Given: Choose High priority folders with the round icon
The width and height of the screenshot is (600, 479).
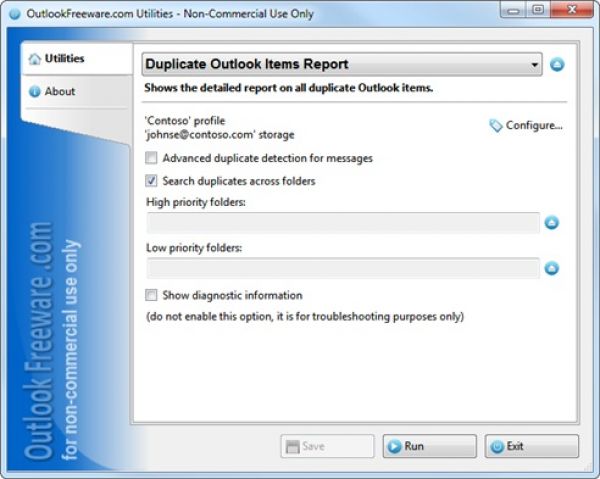Looking at the screenshot, I should coord(551,222).
